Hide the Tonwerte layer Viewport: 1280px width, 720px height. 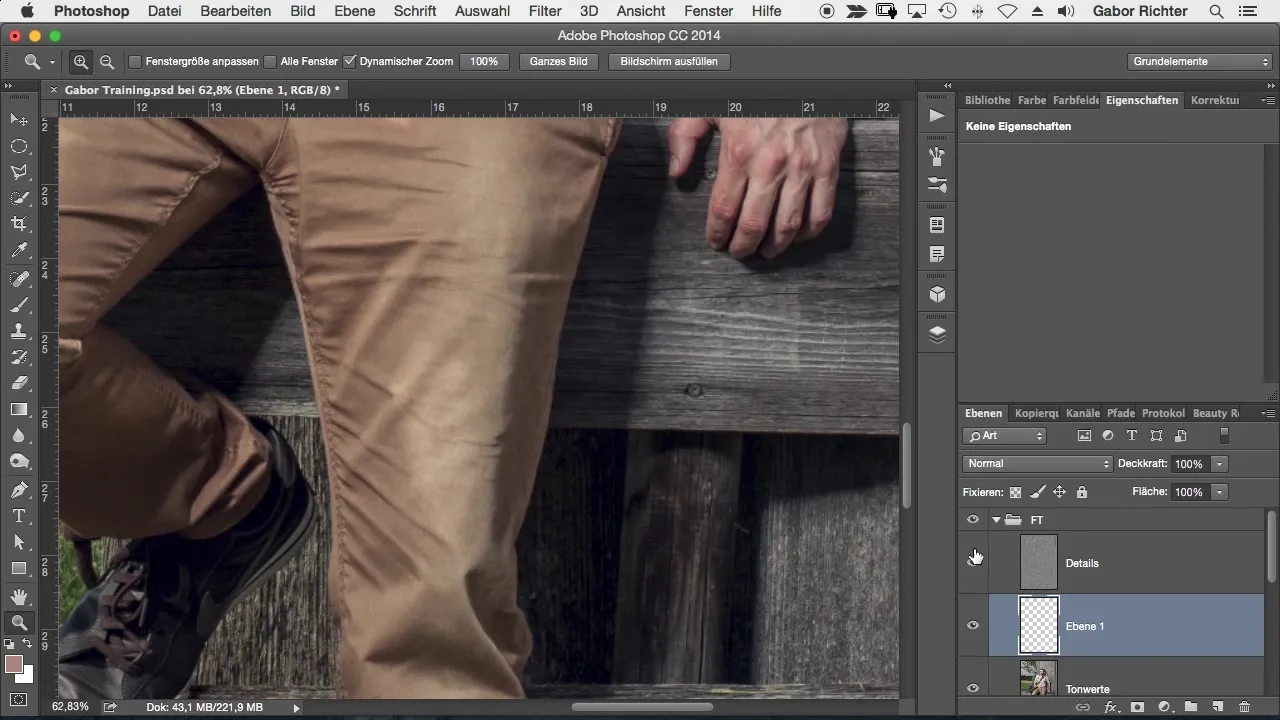pyautogui.click(x=973, y=688)
